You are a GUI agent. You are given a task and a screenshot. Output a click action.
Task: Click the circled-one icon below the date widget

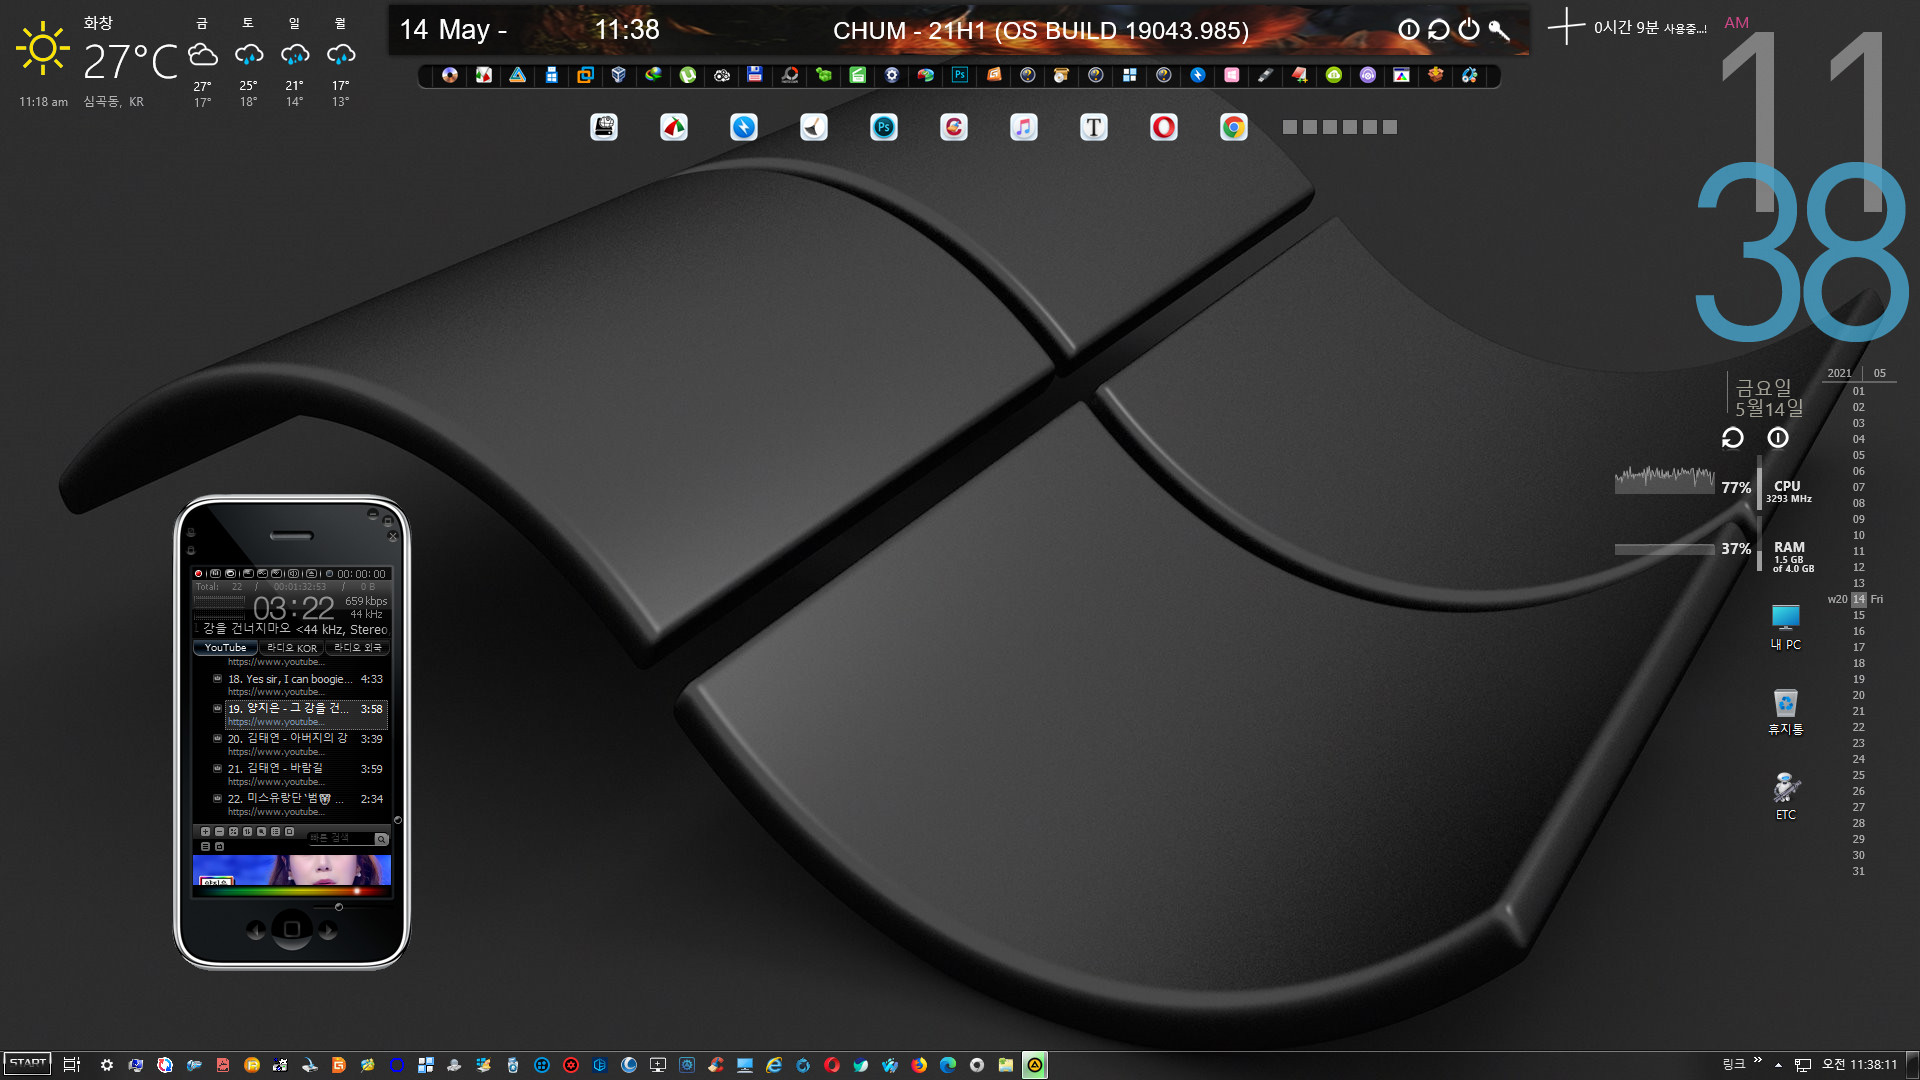click(1778, 438)
